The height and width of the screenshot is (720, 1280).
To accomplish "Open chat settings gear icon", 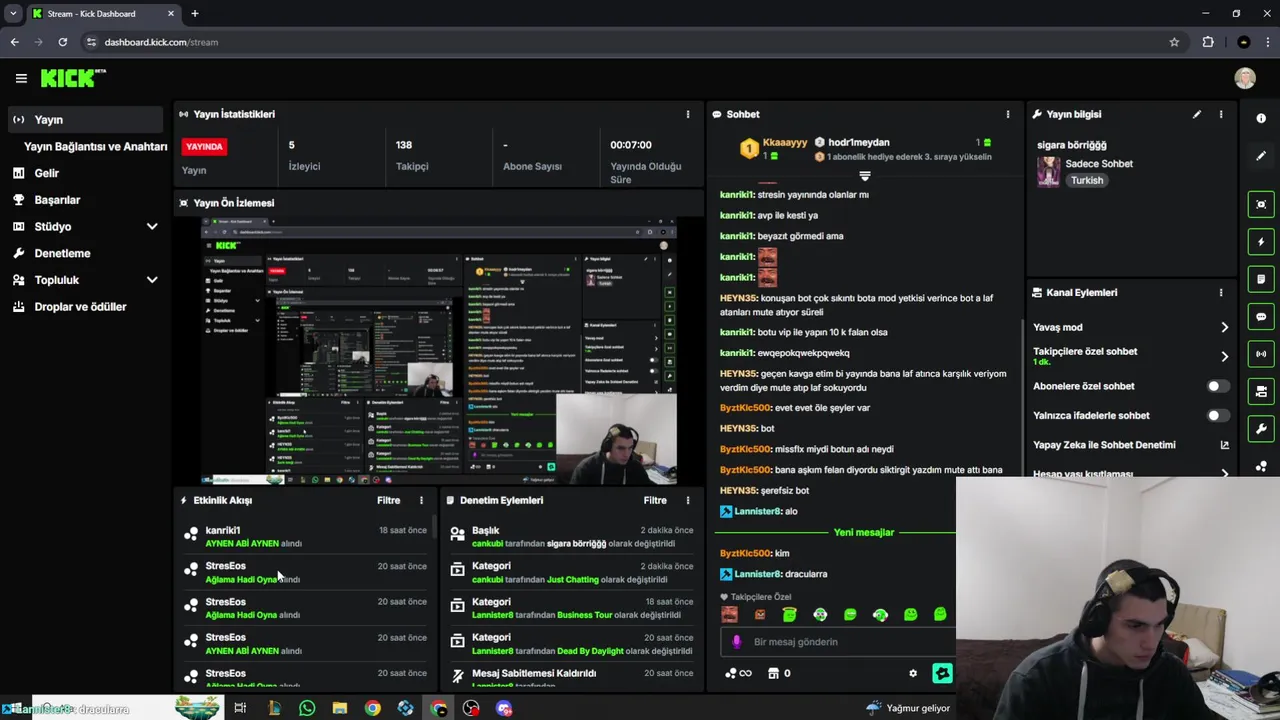I will [x=913, y=673].
